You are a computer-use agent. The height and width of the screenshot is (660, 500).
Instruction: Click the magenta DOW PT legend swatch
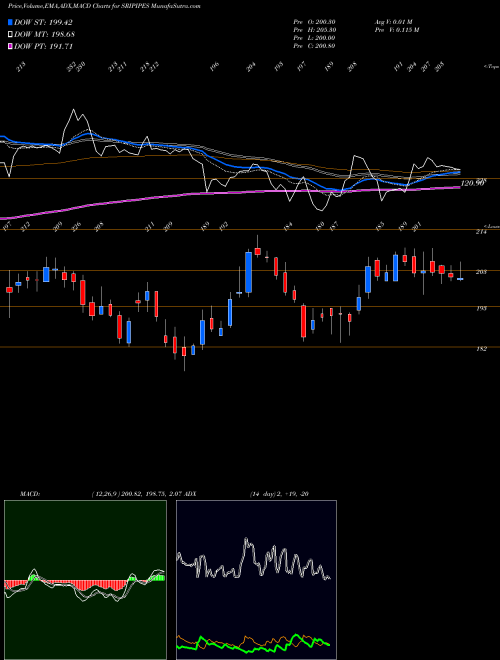11,46
